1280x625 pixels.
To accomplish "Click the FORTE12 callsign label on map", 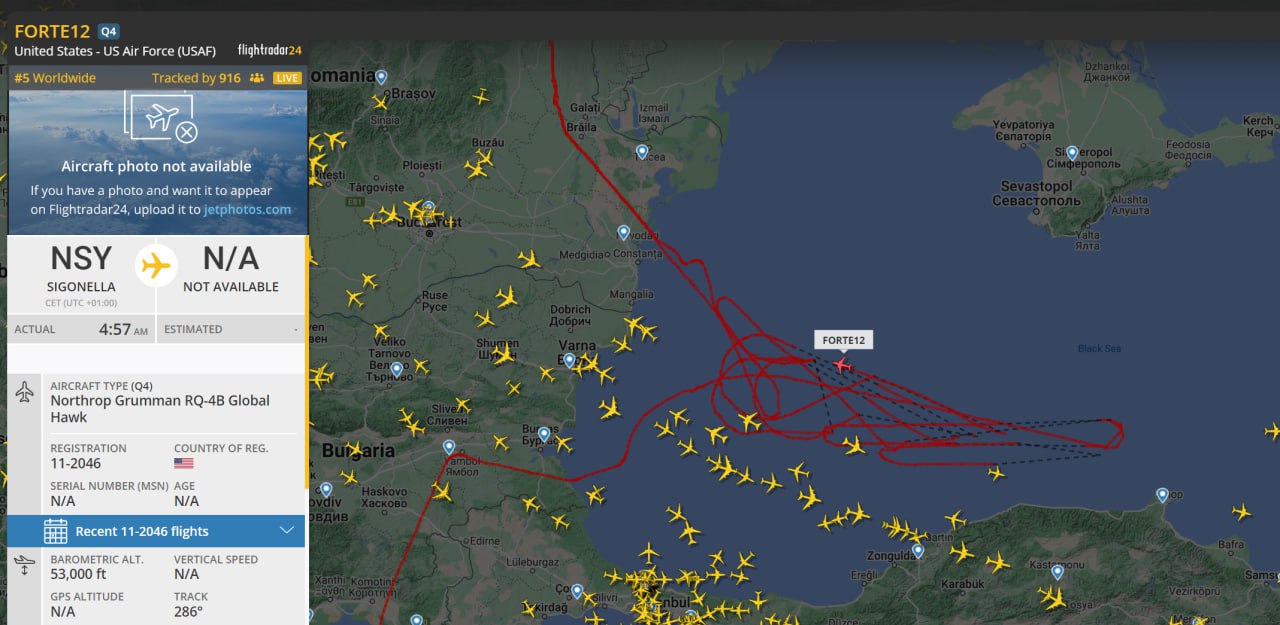I will (x=843, y=340).
